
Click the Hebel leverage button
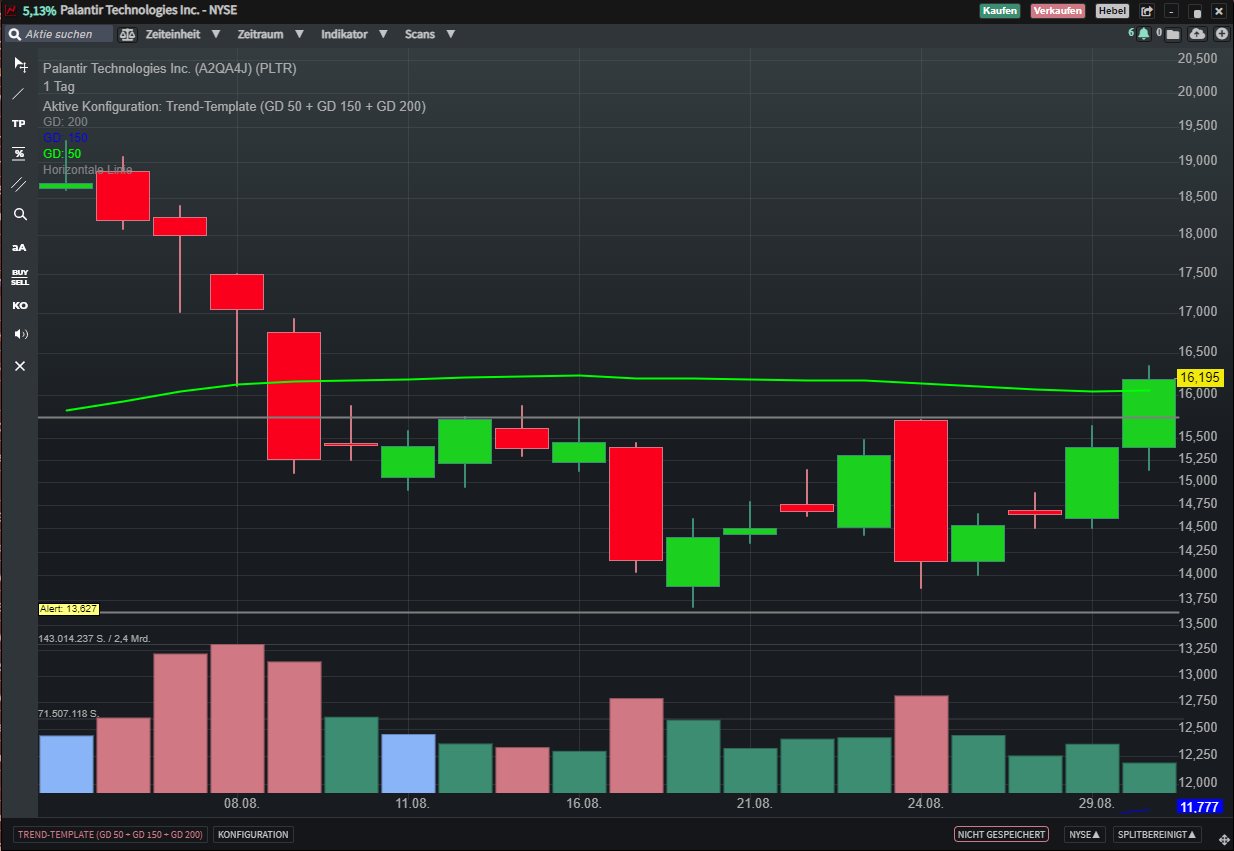pyautogui.click(x=1112, y=11)
